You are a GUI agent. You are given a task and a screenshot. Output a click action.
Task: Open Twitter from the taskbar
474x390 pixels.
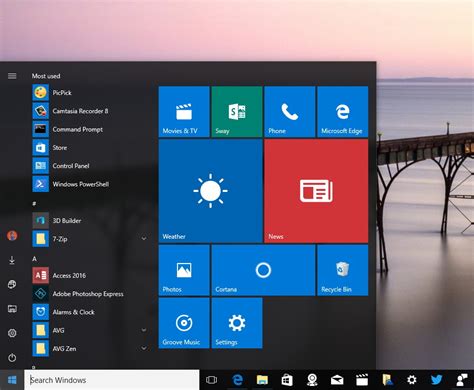[x=436, y=380]
